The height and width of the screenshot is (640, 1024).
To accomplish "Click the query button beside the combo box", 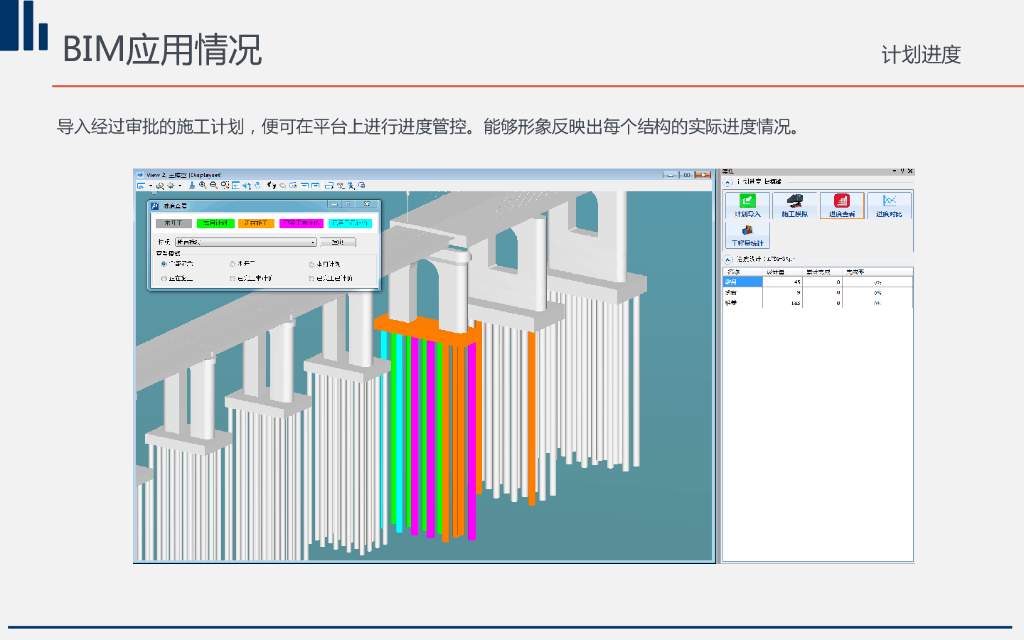I will coord(338,242).
